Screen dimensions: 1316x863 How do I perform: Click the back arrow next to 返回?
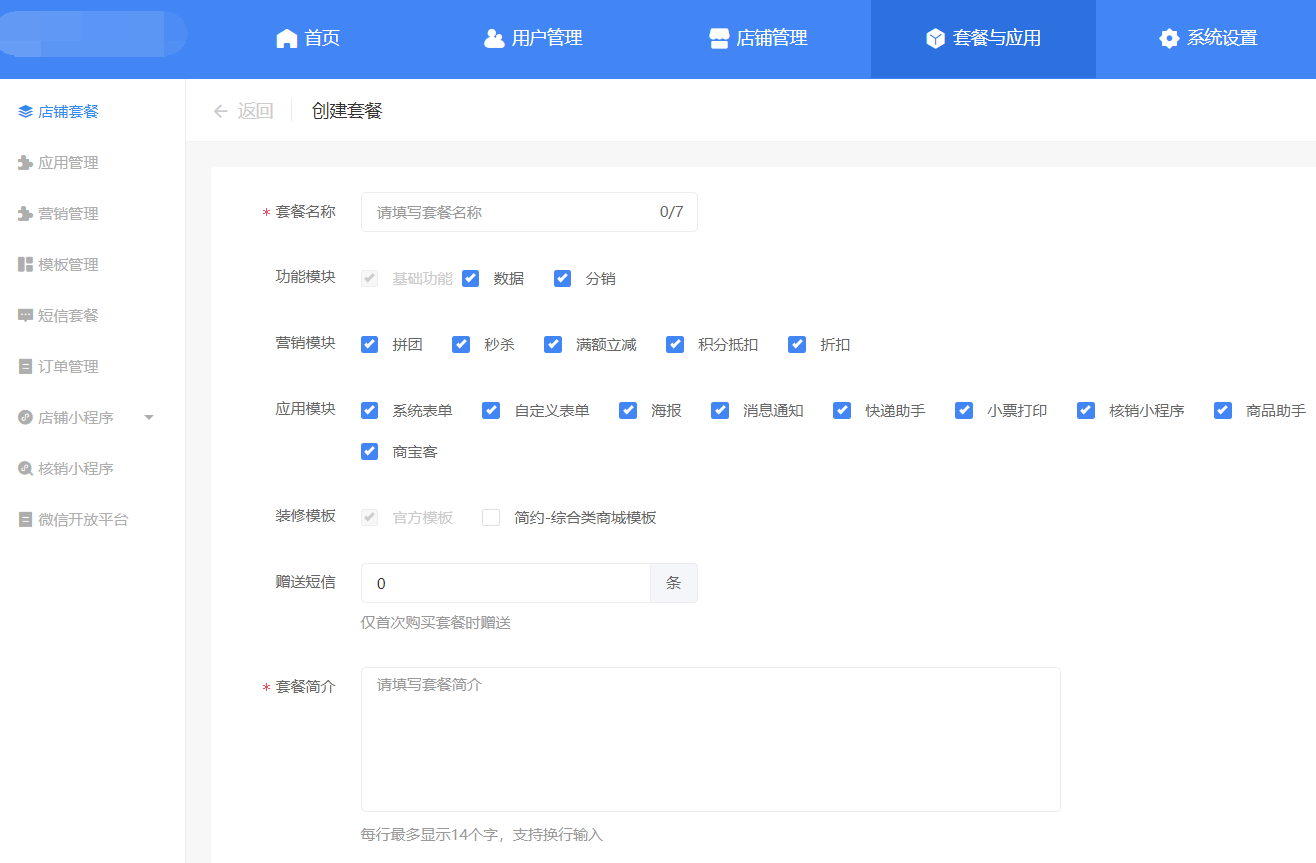[x=221, y=111]
